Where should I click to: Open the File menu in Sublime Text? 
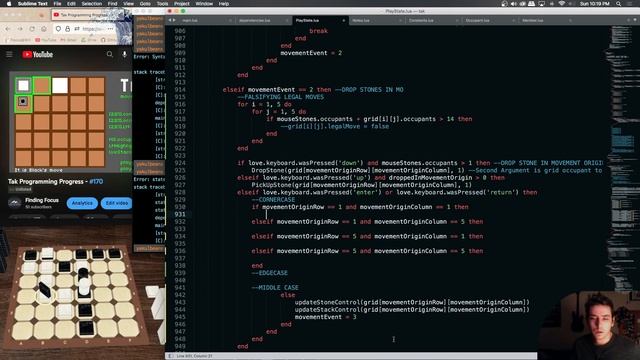click(x=58, y=4)
